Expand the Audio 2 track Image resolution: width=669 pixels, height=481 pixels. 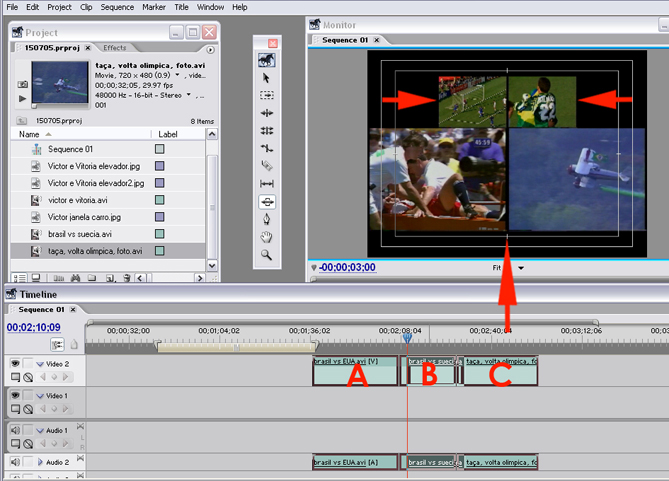[40, 462]
